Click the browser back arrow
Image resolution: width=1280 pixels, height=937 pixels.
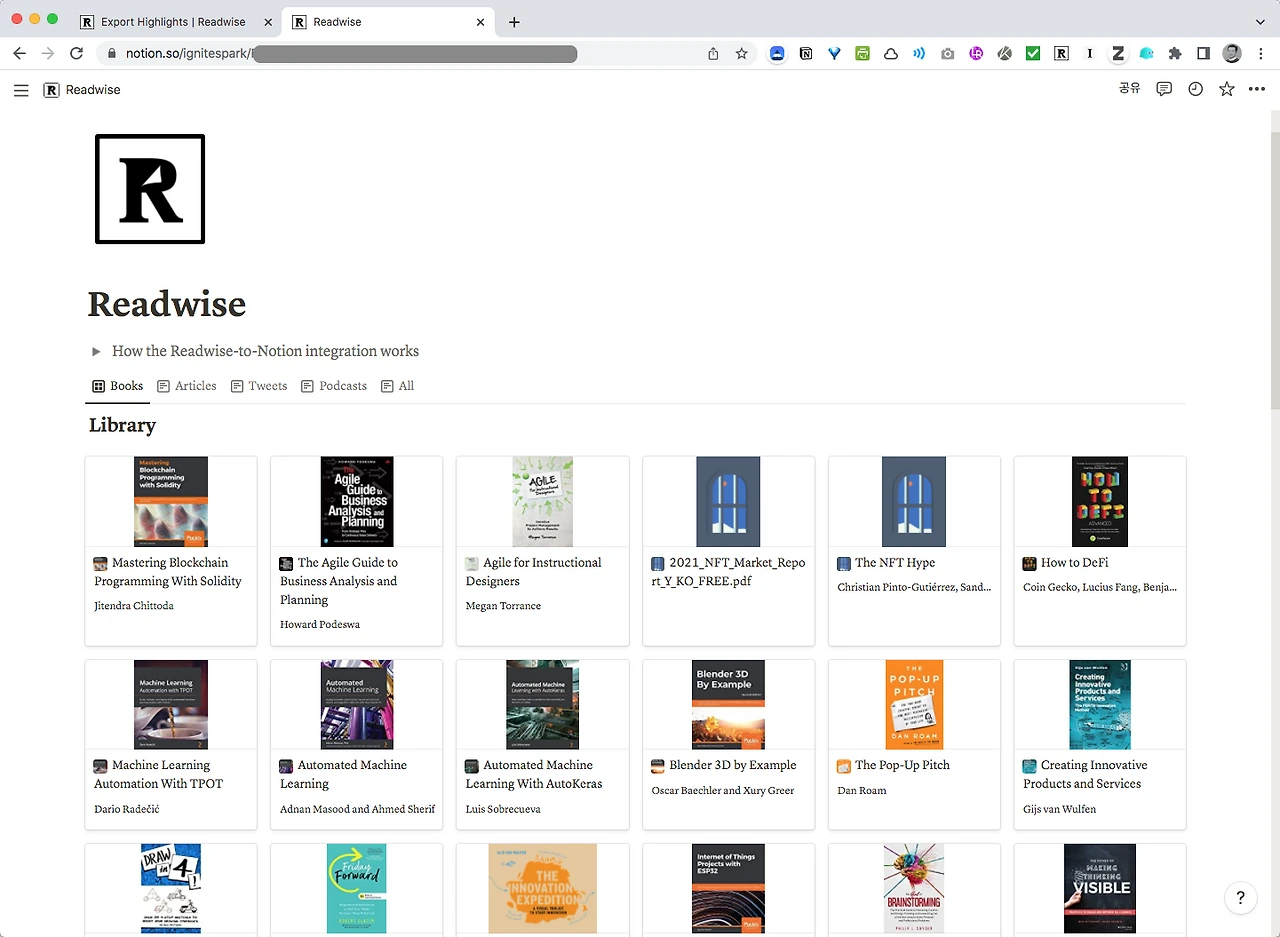19,53
